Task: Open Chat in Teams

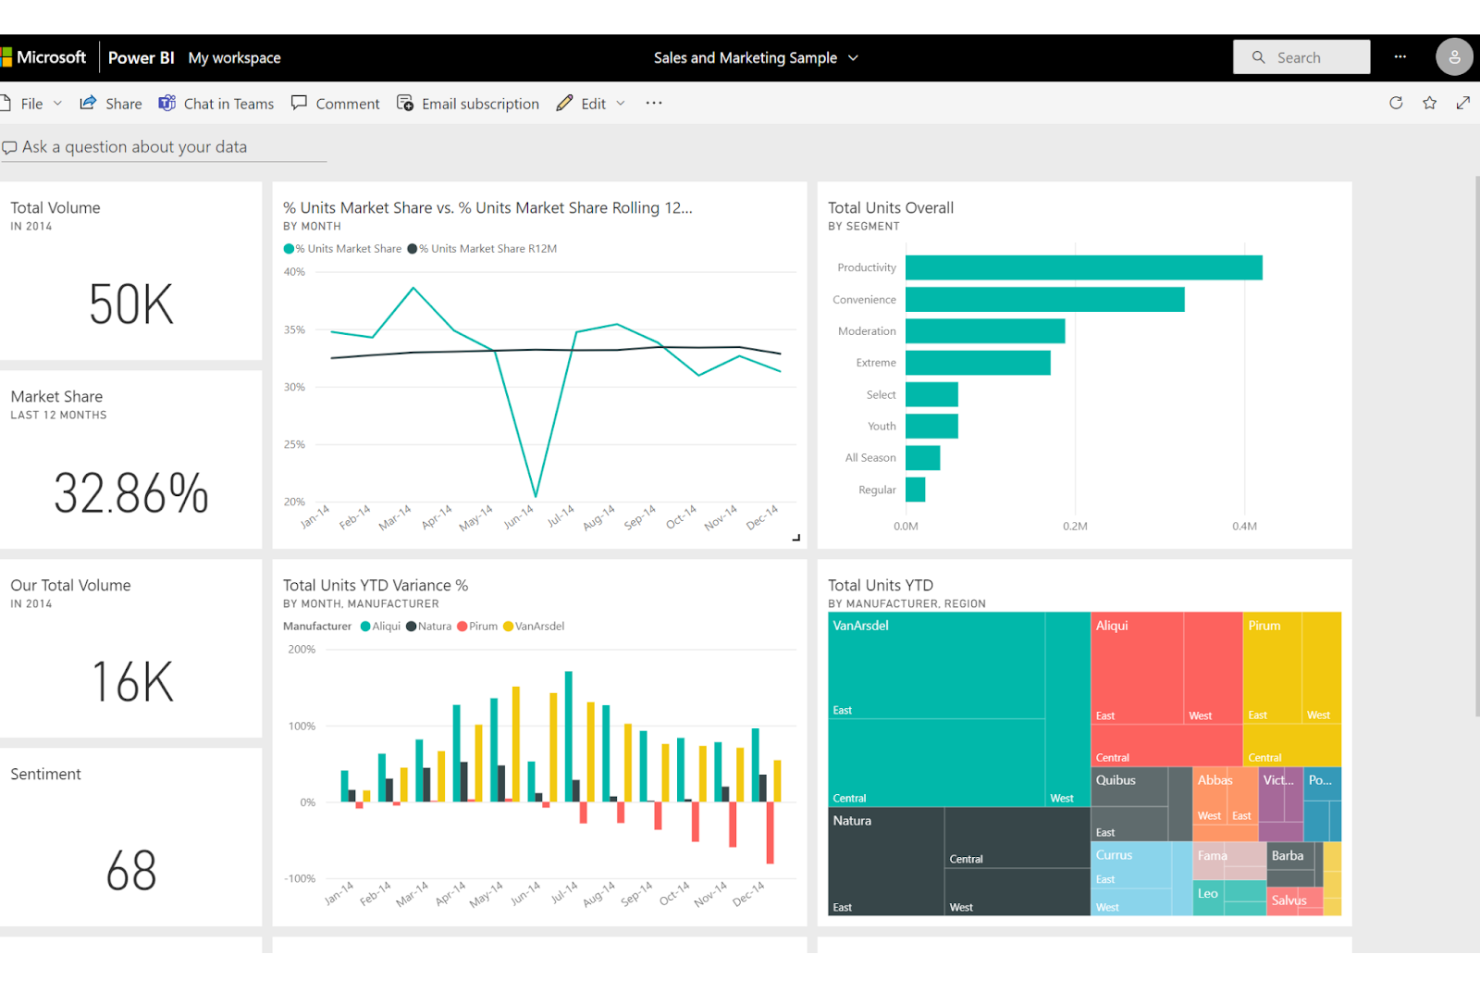Action: (x=216, y=103)
